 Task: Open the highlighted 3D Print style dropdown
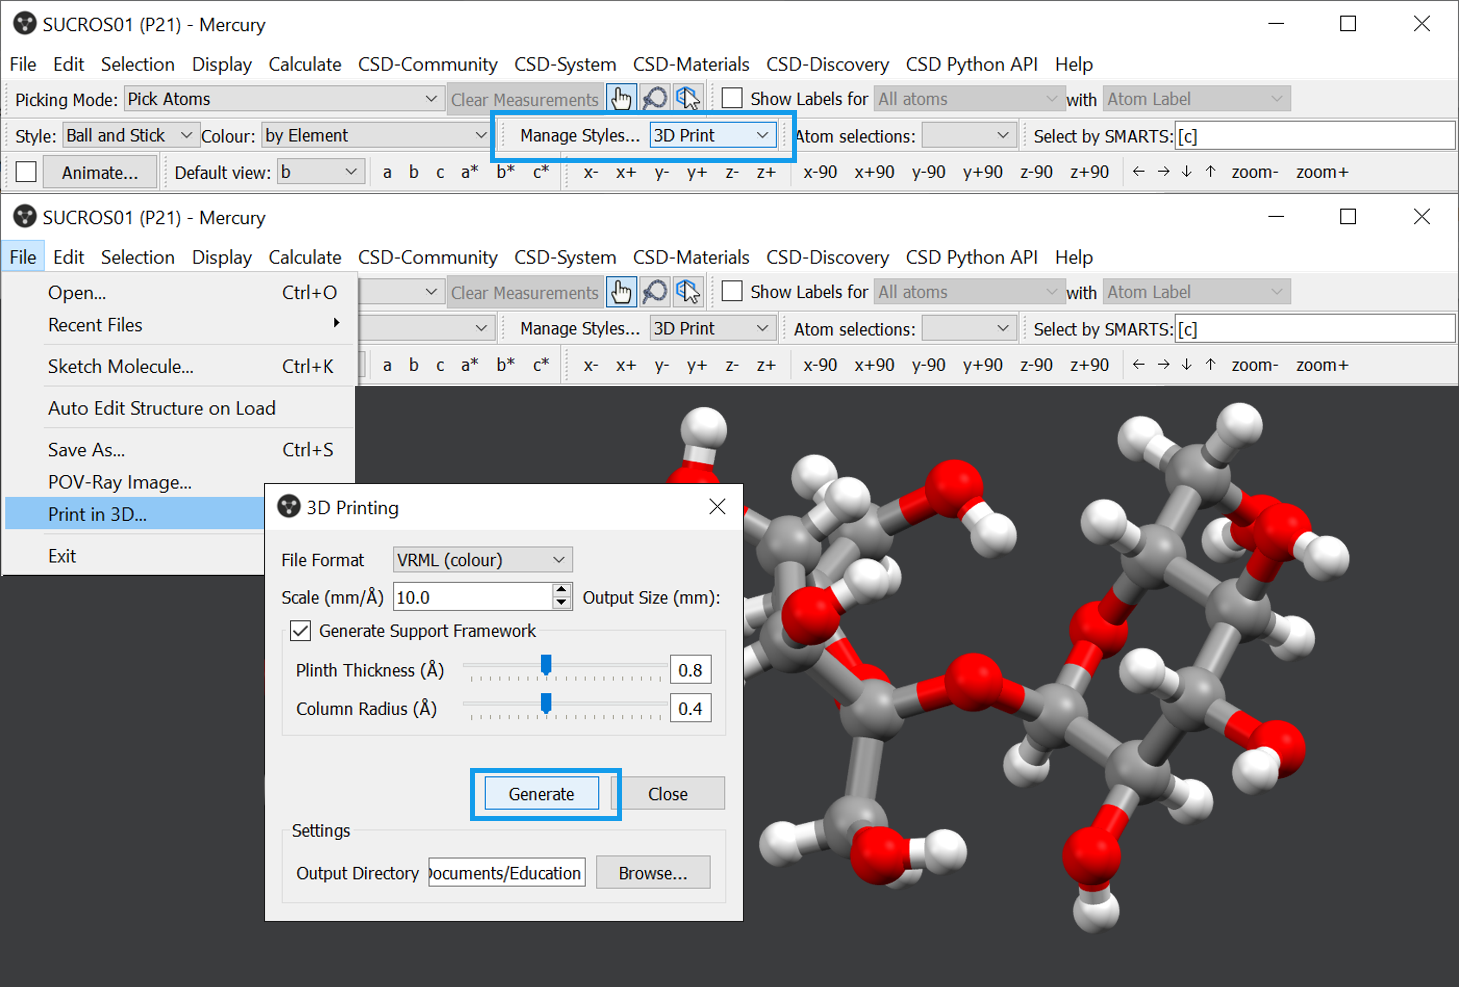pos(711,135)
